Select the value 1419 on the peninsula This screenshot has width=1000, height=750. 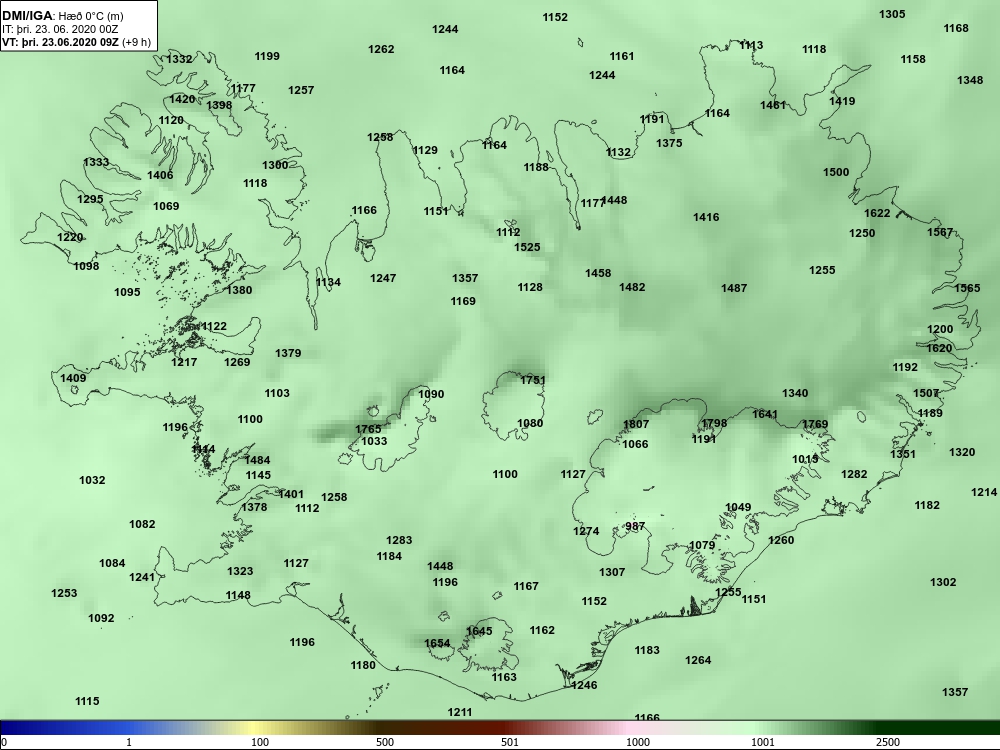pyautogui.click(x=842, y=101)
